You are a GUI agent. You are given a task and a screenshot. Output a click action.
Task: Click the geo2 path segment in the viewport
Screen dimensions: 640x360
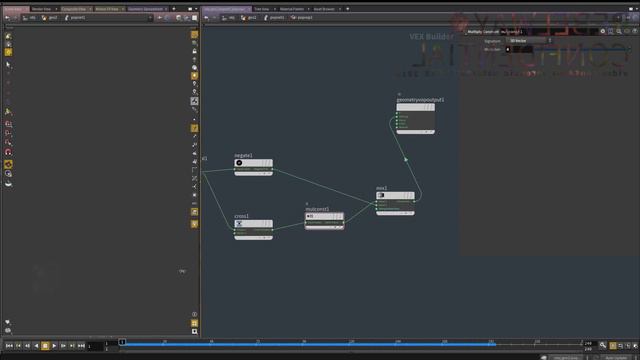click(49, 18)
